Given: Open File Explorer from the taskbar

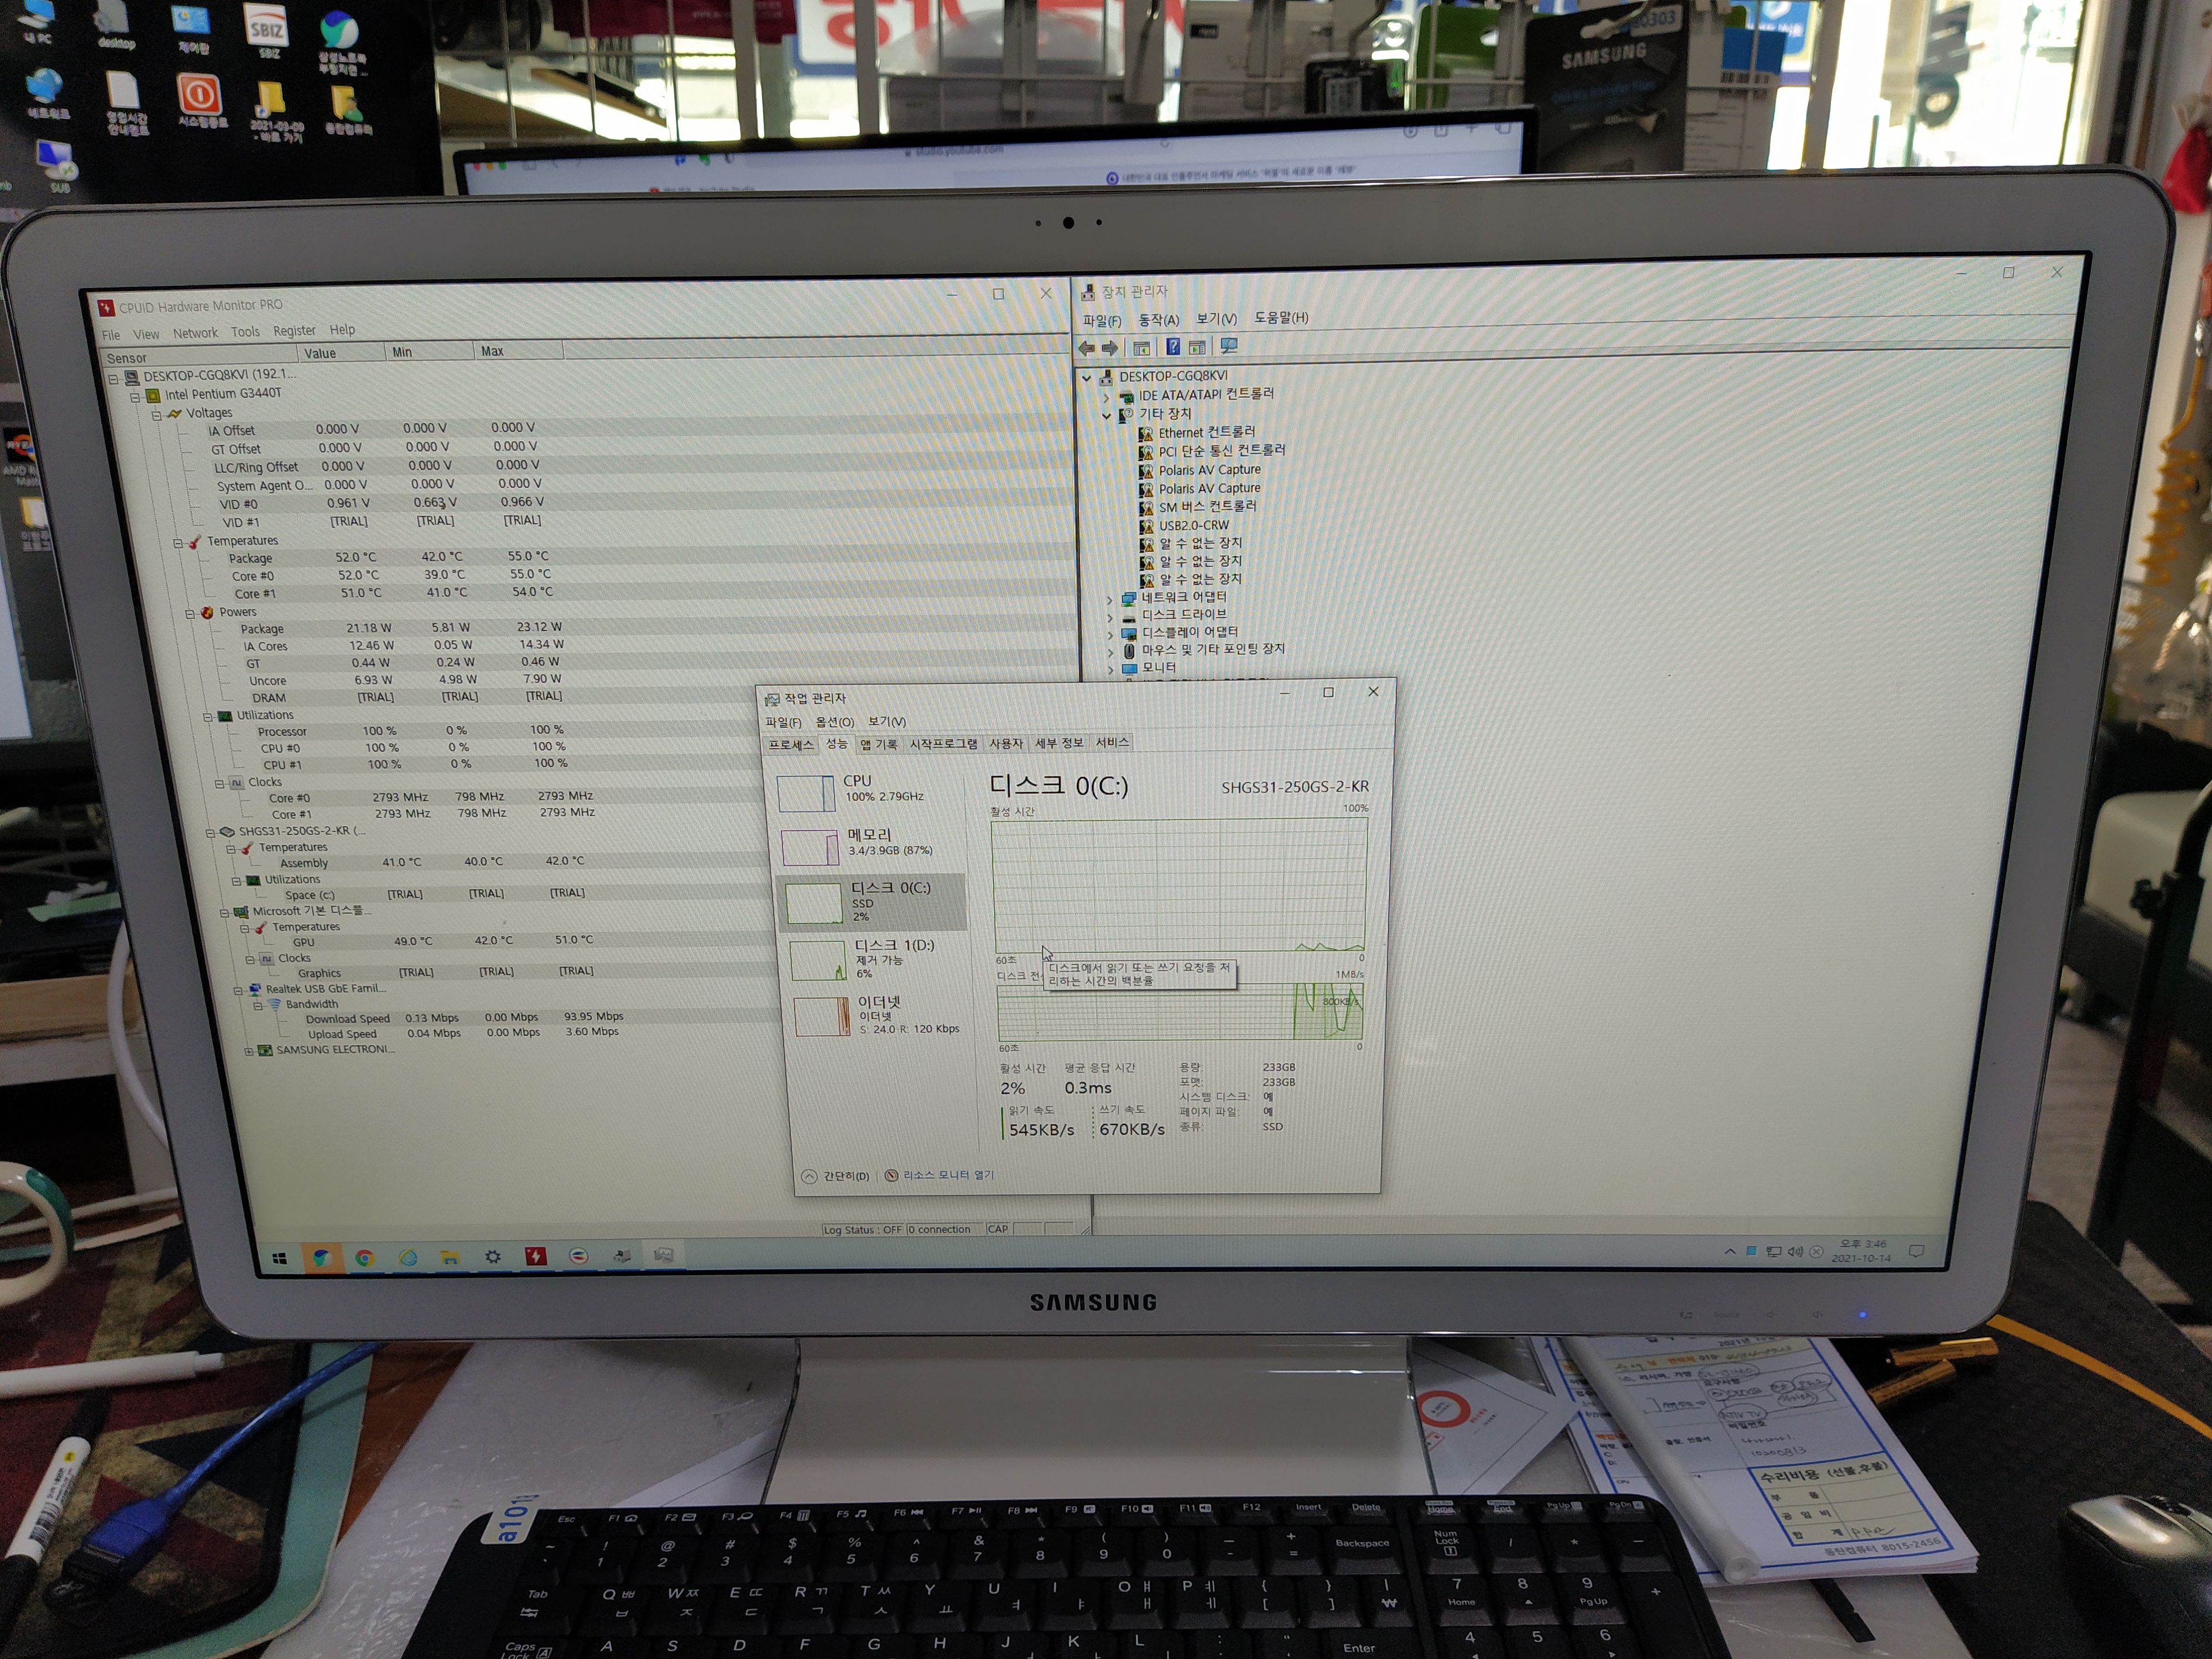Looking at the screenshot, I should point(450,1258).
